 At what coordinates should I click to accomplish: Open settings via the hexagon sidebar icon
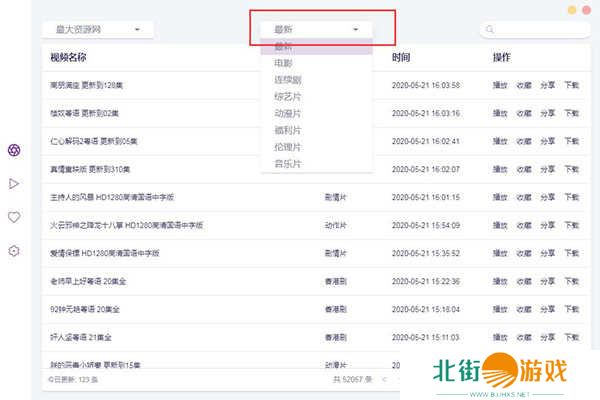click(14, 251)
